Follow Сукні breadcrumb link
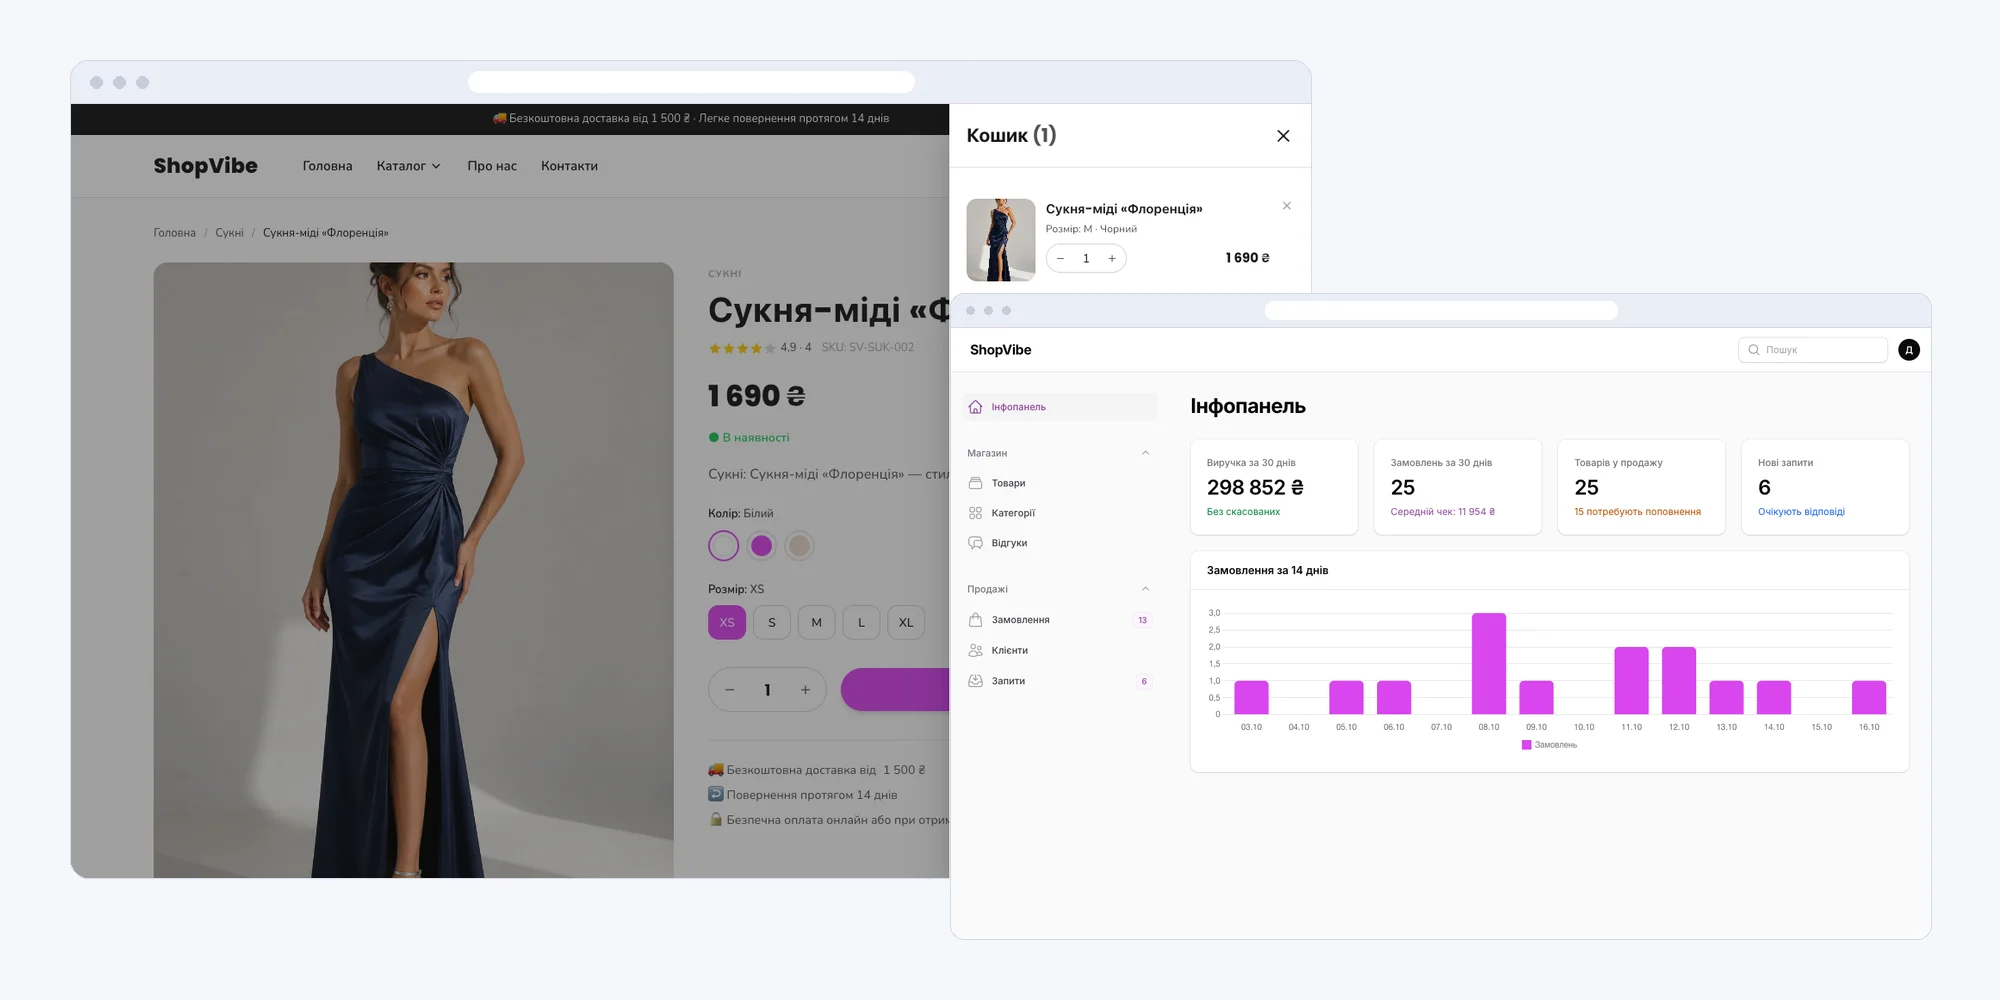This screenshot has height=1000, width=2000. pyautogui.click(x=230, y=233)
